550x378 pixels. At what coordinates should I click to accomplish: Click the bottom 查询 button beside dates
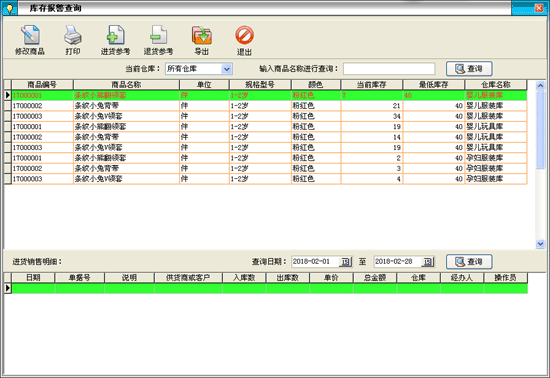(x=469, y=262)
